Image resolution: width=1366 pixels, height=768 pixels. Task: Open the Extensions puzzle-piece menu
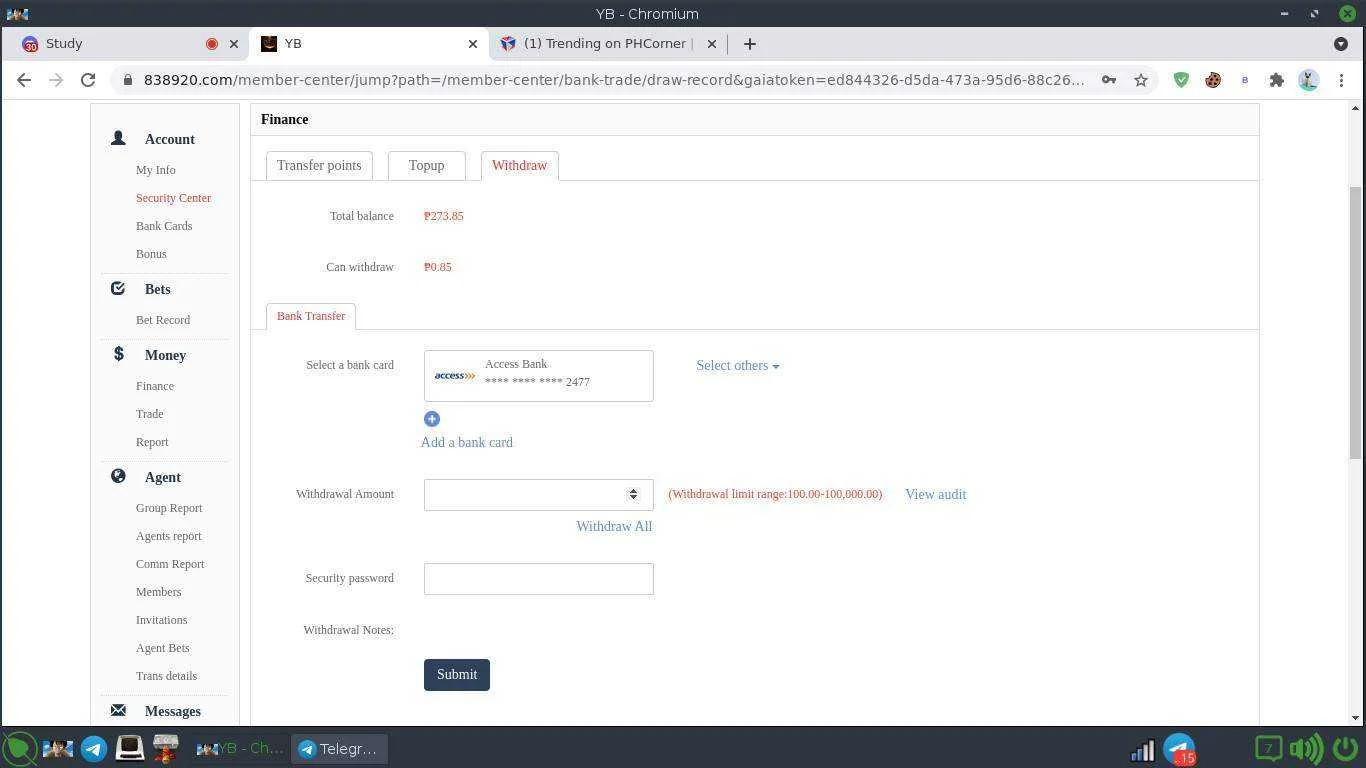click(x=1277, y=80)
